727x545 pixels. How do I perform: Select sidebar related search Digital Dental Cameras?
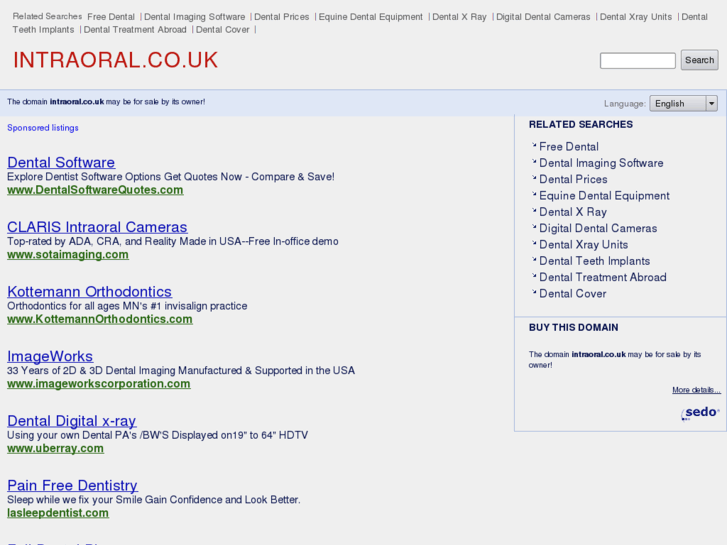coord(598,228)
